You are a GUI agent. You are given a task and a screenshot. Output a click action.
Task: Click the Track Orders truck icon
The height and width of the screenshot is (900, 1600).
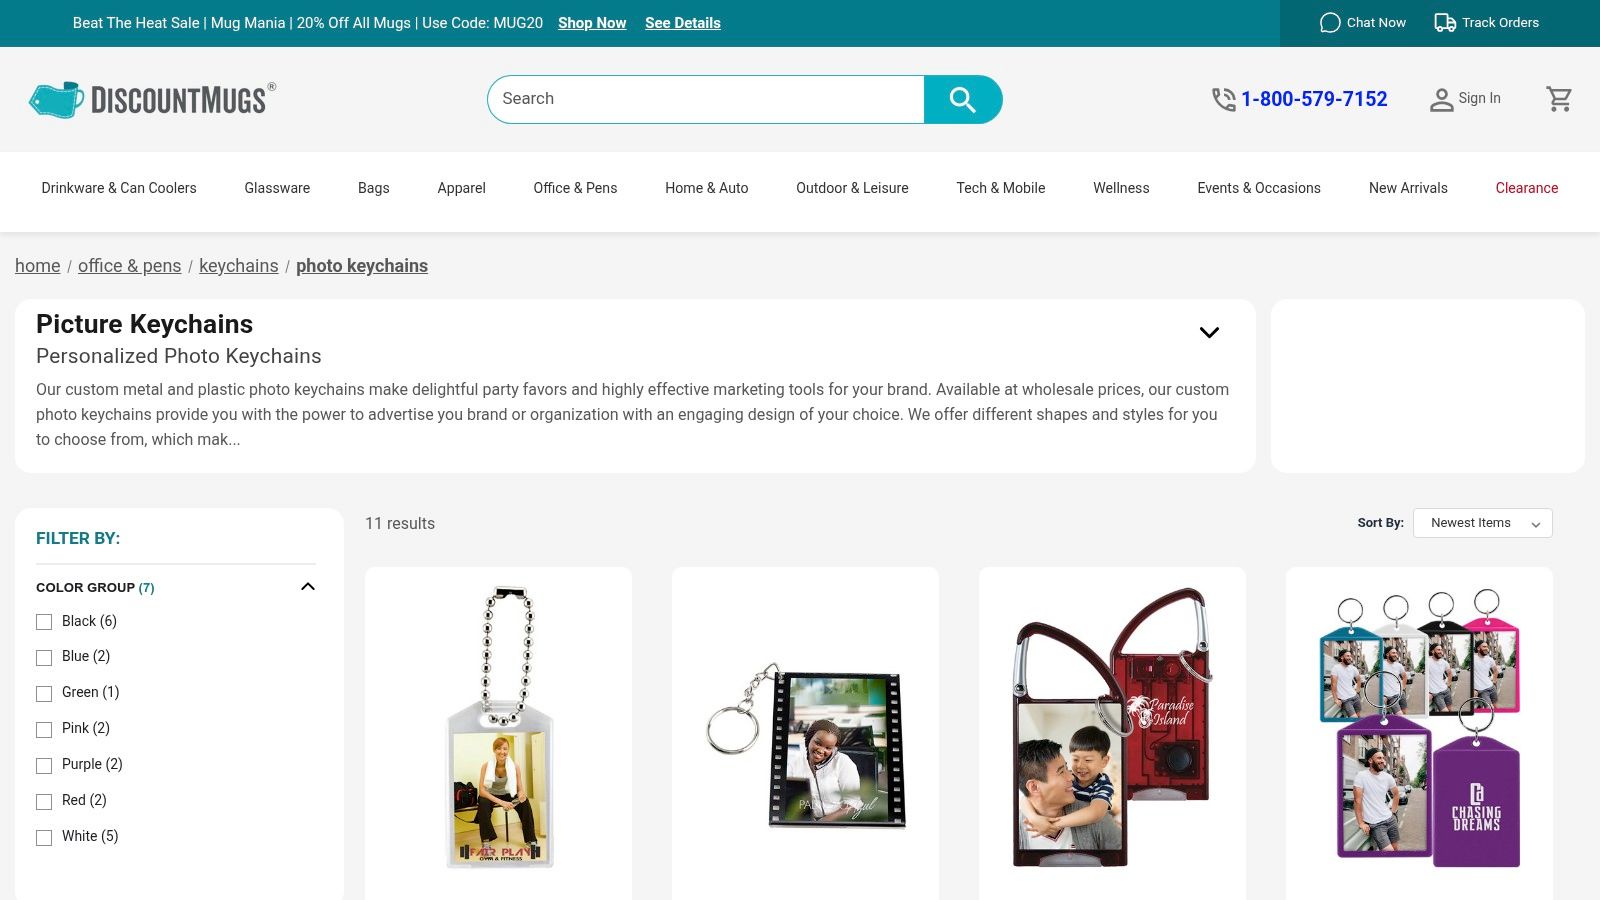click(1445, 23)
